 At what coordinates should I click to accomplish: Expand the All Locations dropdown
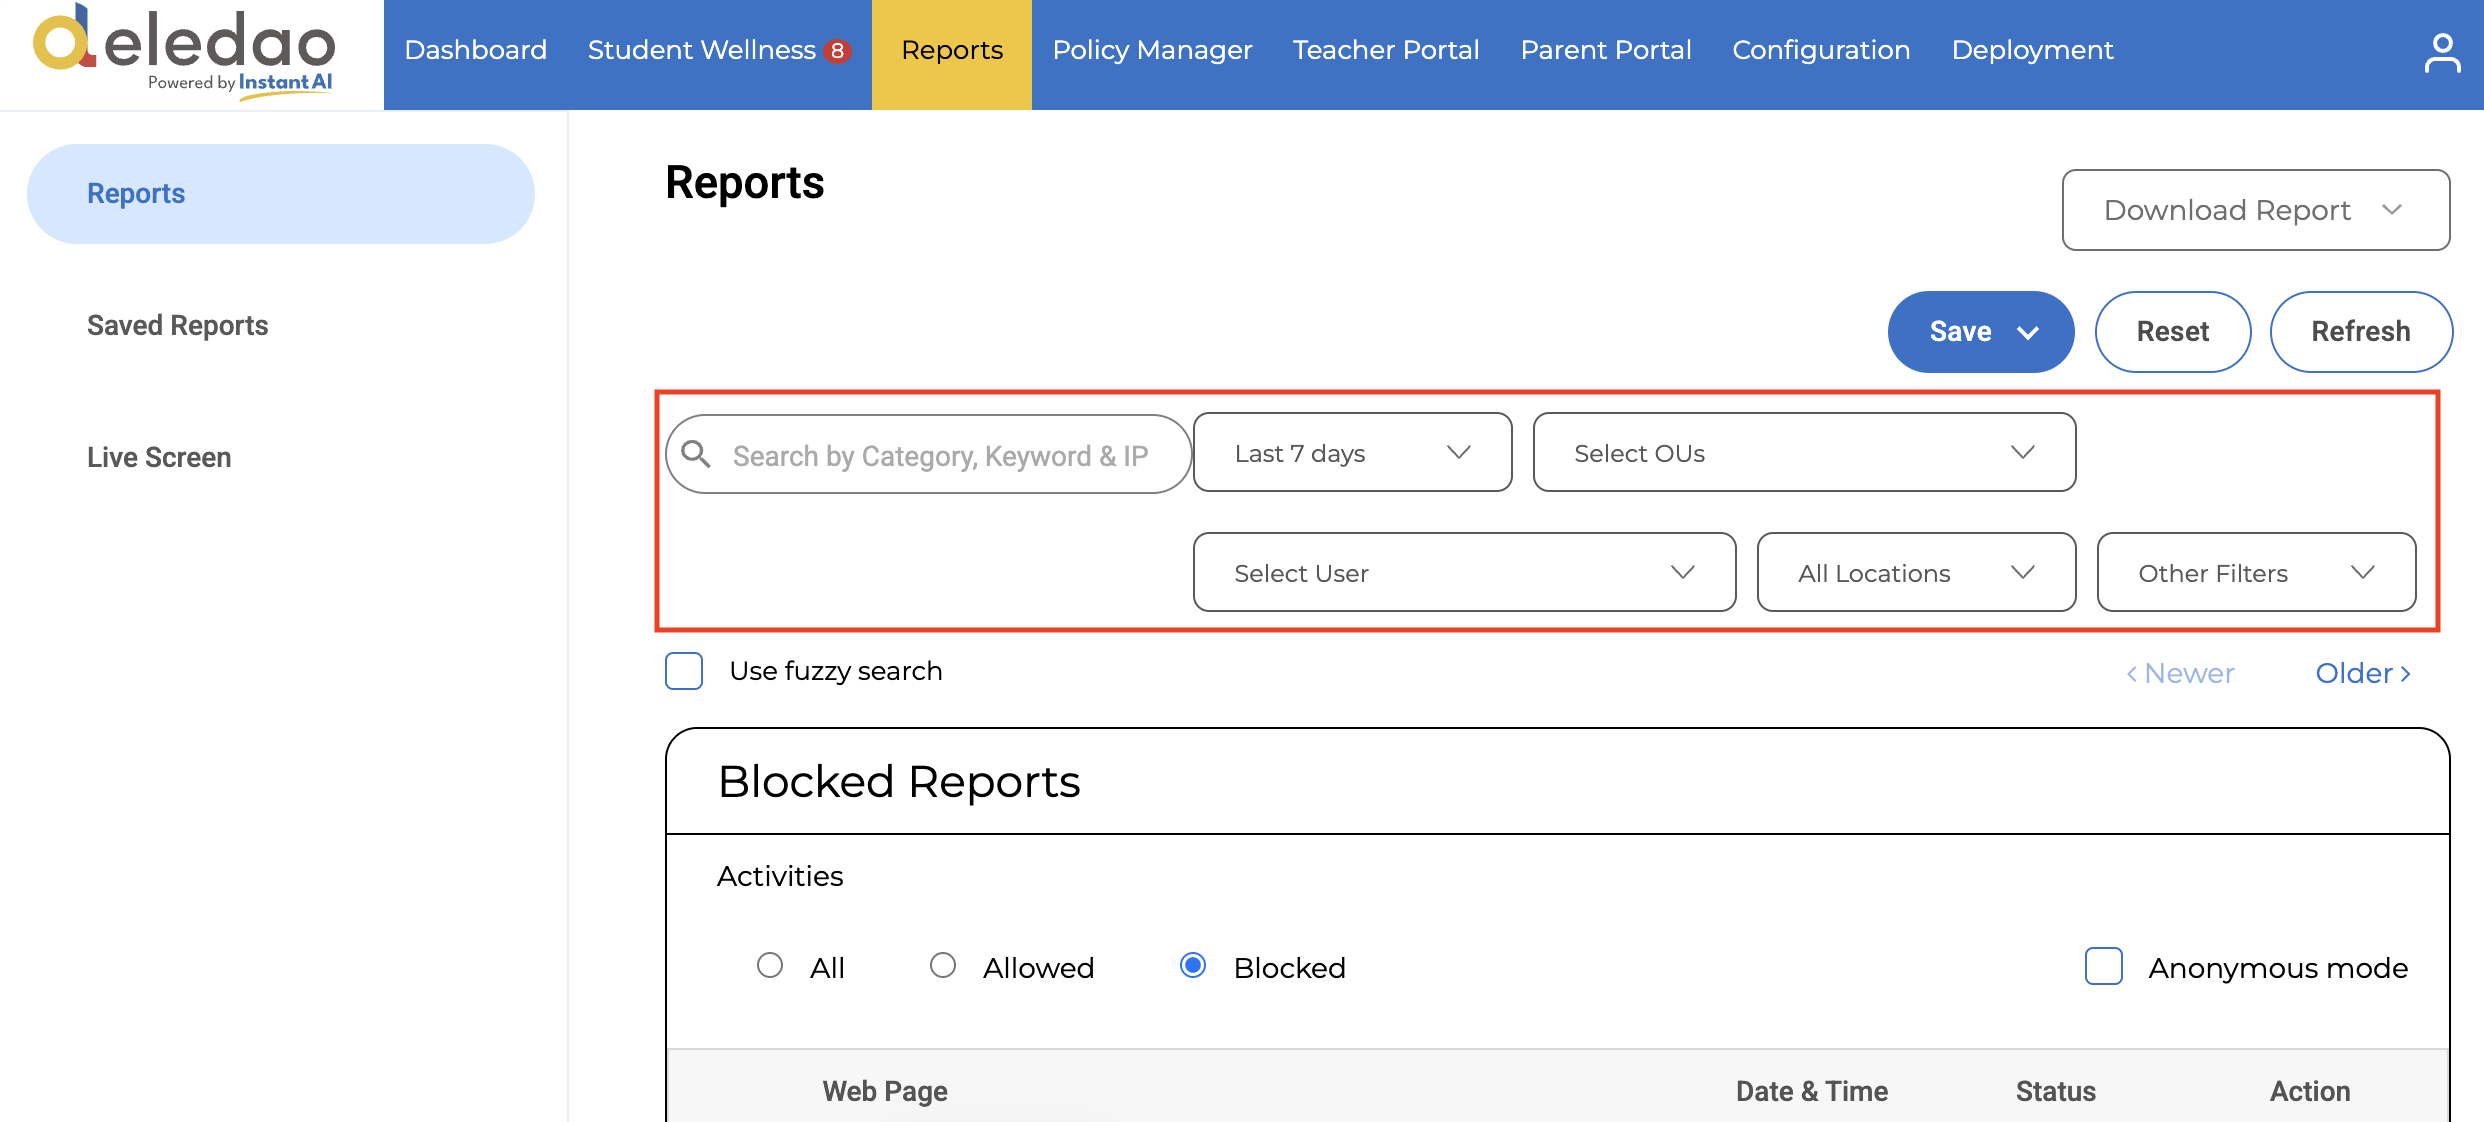(1917, 573)
